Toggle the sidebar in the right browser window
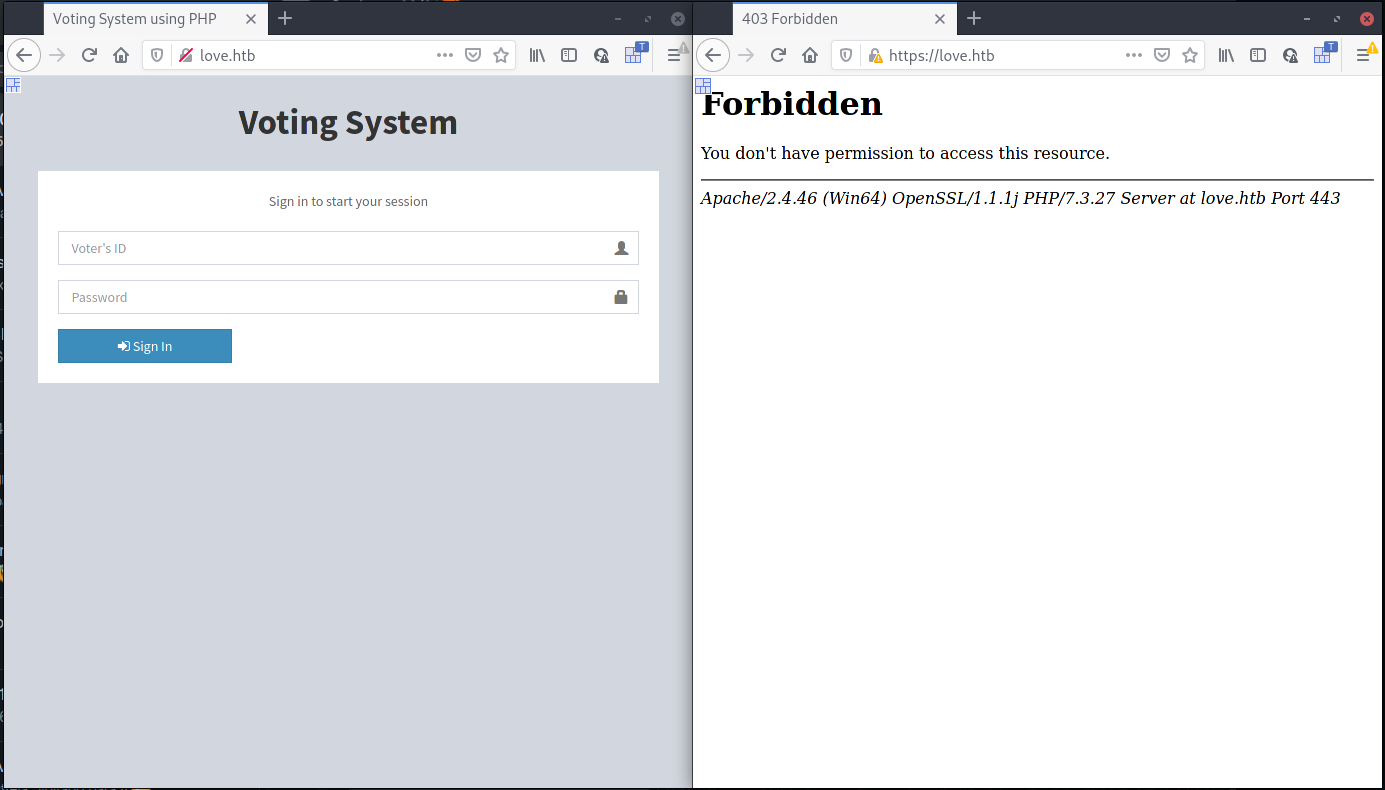The width and height of the screenshot is (1385, 790). pos(1258,56)
